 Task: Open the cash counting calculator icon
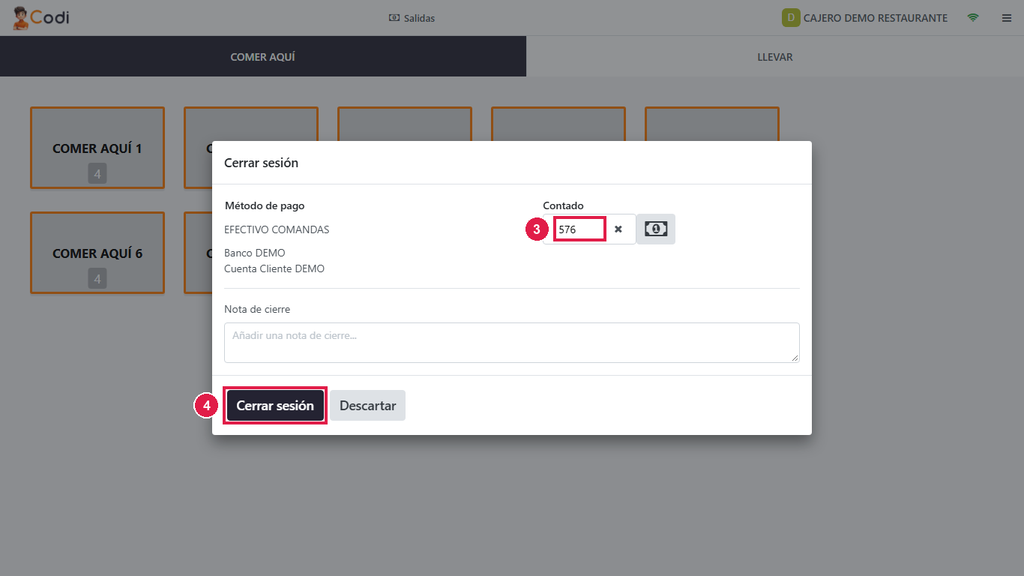click(x=656, y=229)
